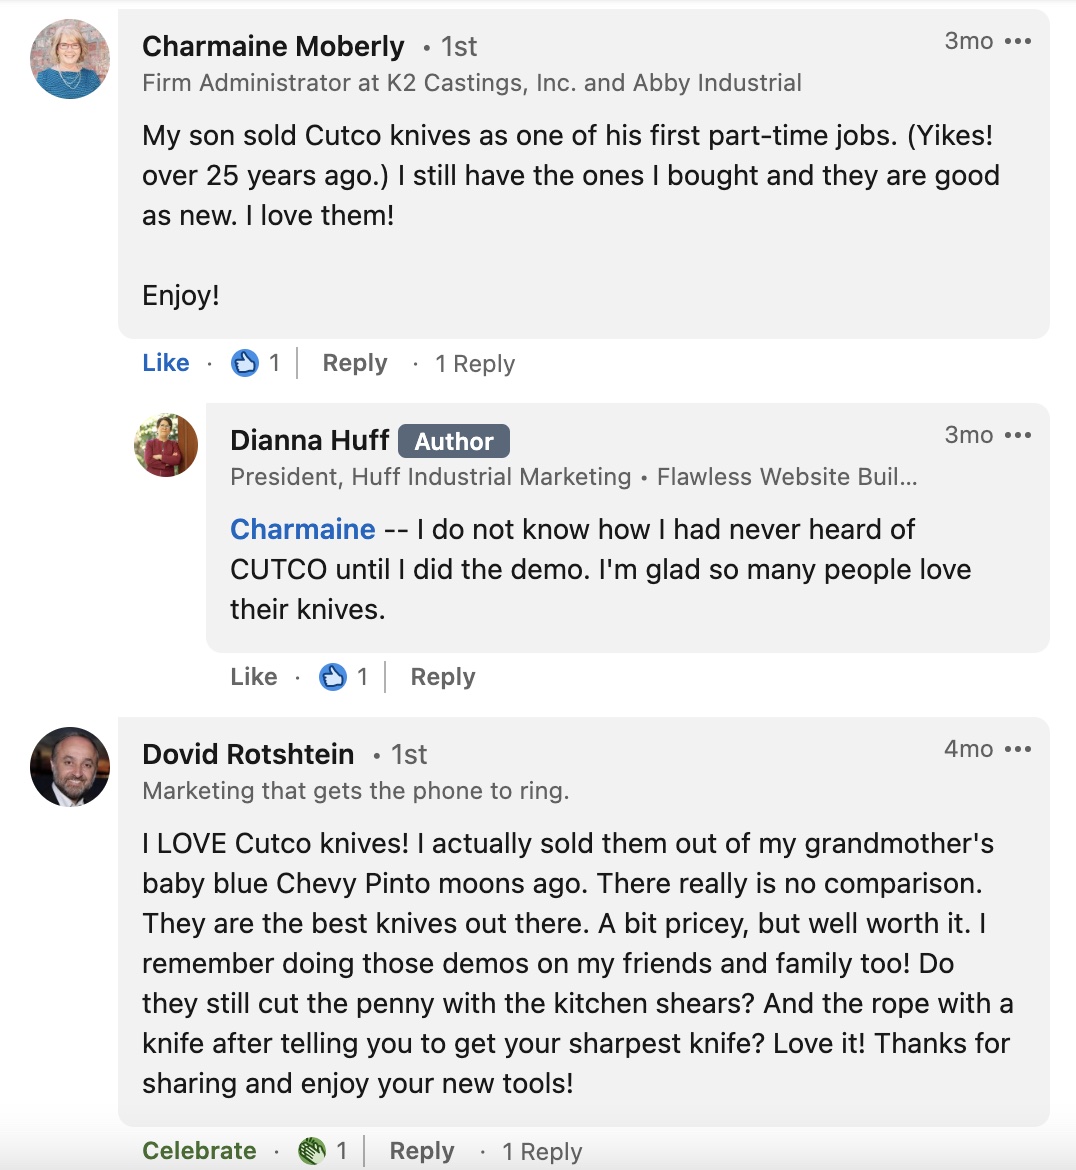Reply to Charmaine Moberly's comment
The height and width of the screenshot is (1170, 1076).
[x=354, y=363]
